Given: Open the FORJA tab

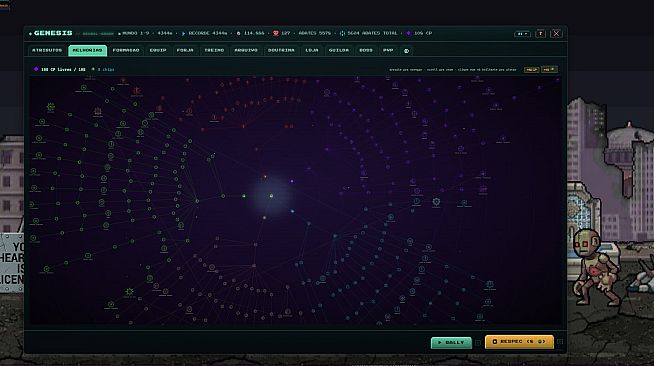Looking at the screenshot, I should tap(185, 50).
